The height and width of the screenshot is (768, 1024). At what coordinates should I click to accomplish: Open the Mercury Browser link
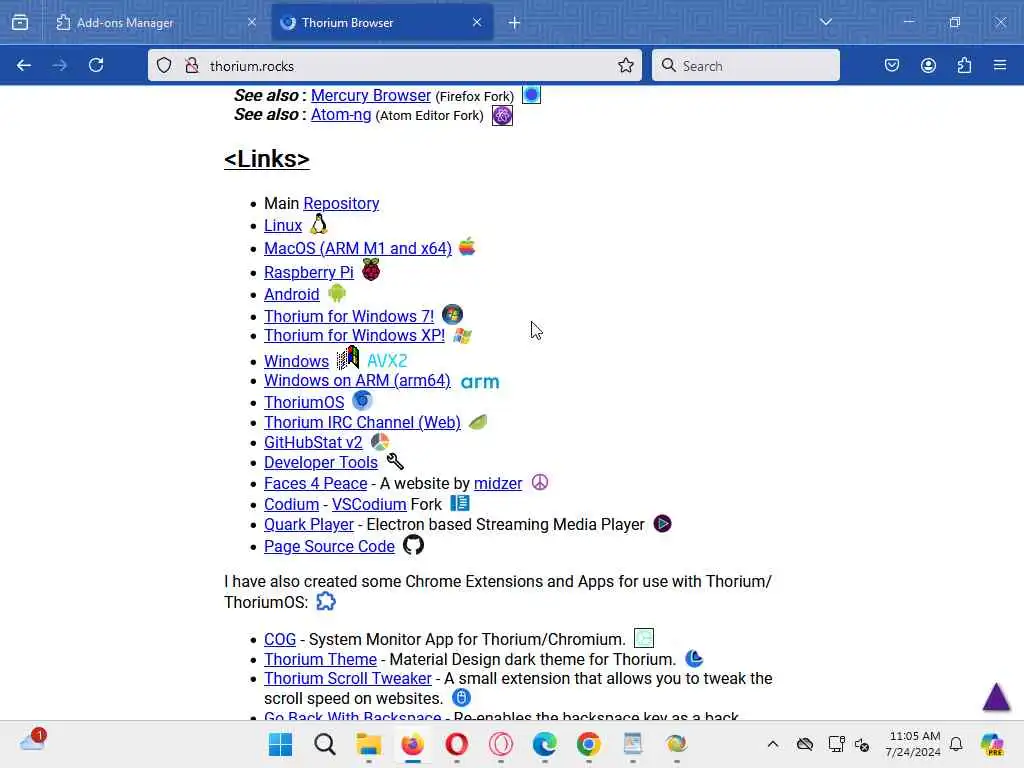tap(371, 95)
